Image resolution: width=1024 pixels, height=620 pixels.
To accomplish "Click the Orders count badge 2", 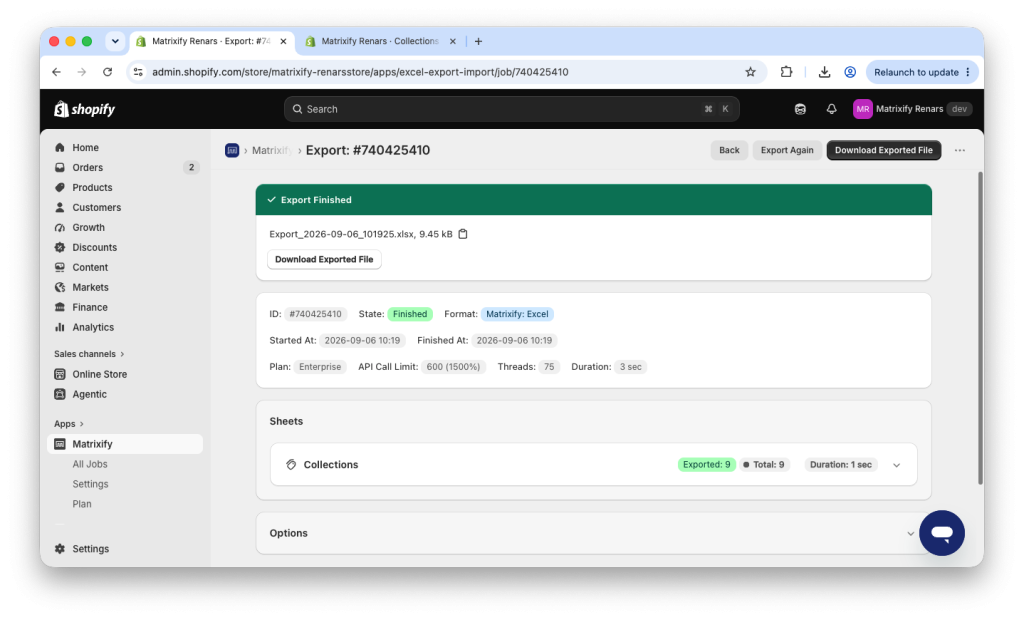I will point(191,167).
